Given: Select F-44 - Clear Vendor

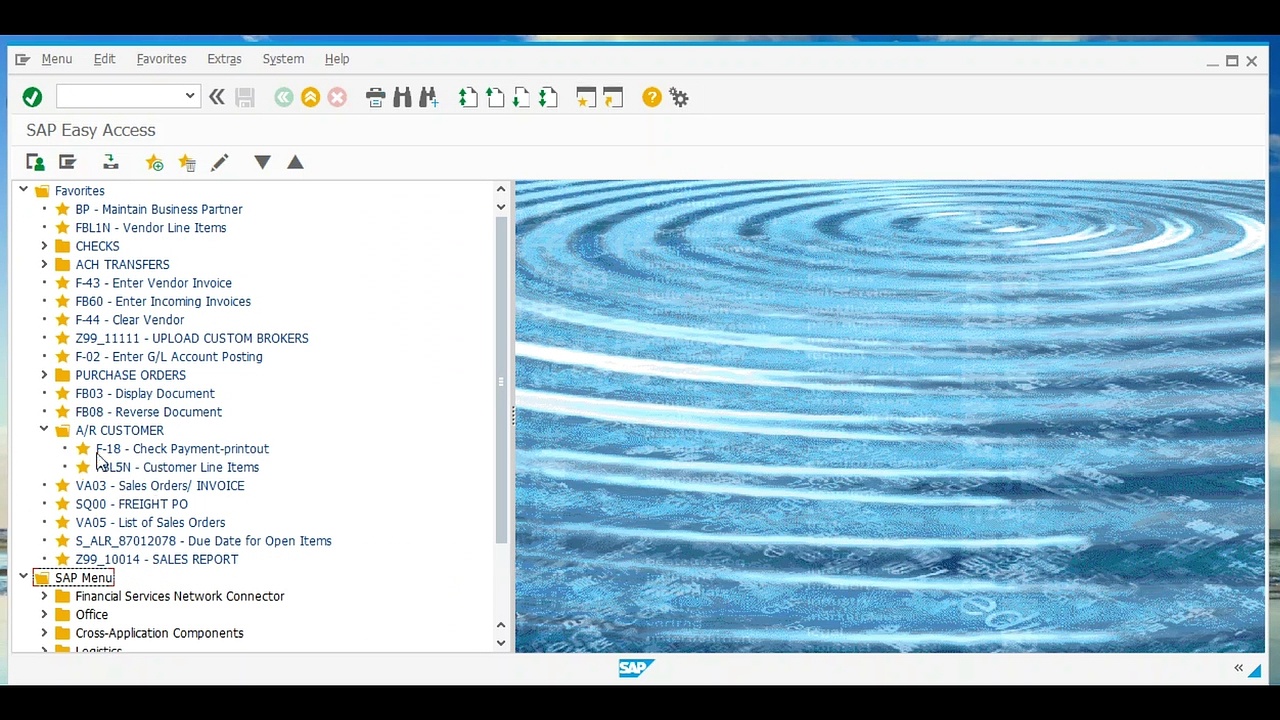Looking at the screenshot, I should click(x=130, y=320).
